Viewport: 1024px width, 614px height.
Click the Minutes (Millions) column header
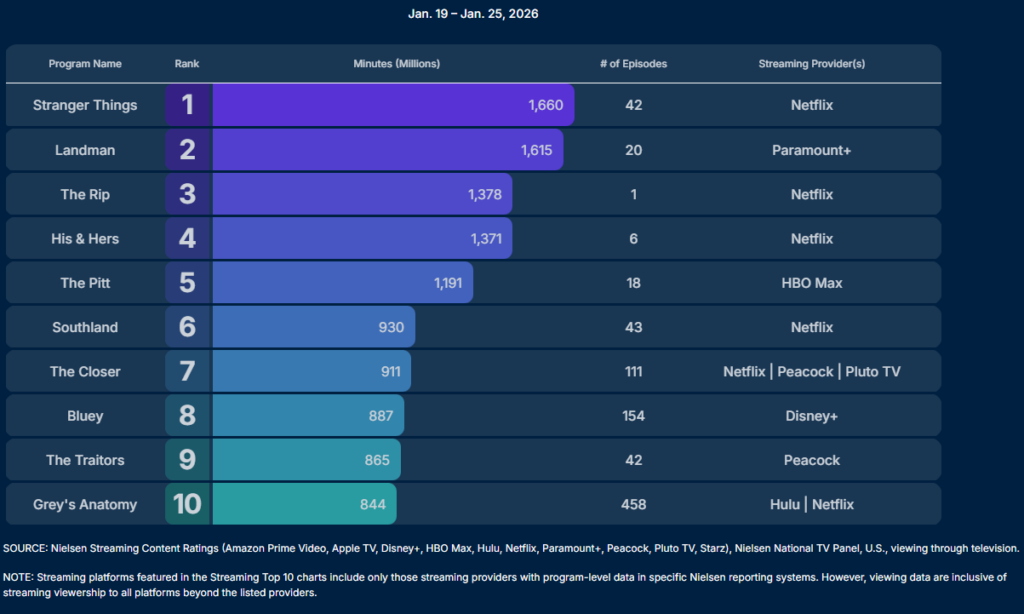coord(396,64)
